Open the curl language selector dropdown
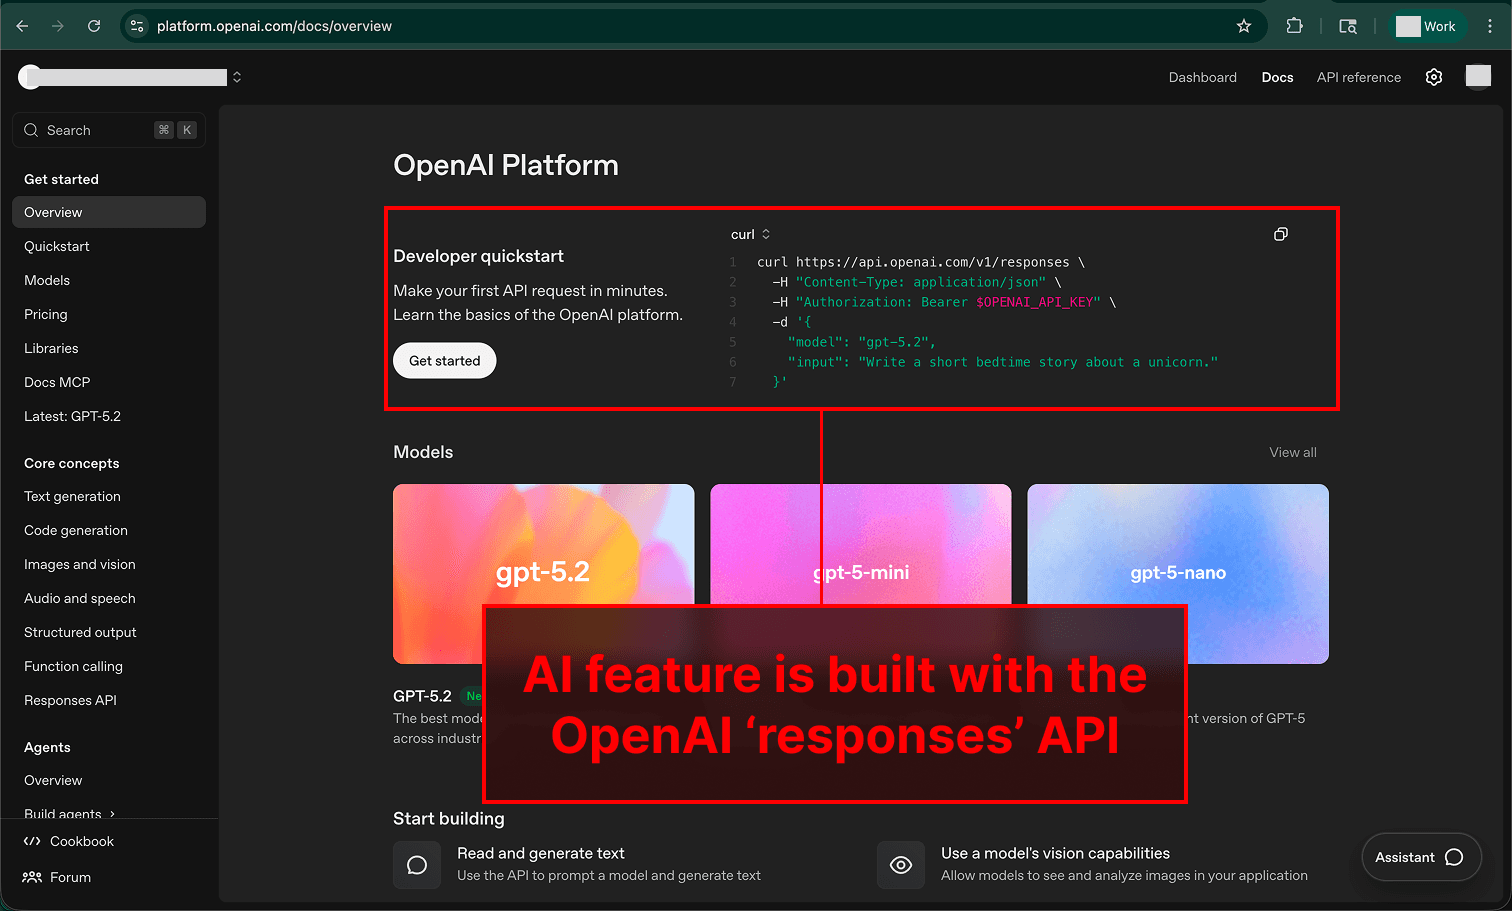Image resolution: width=1512 pixels, height=911 pixels. point(750,233)
